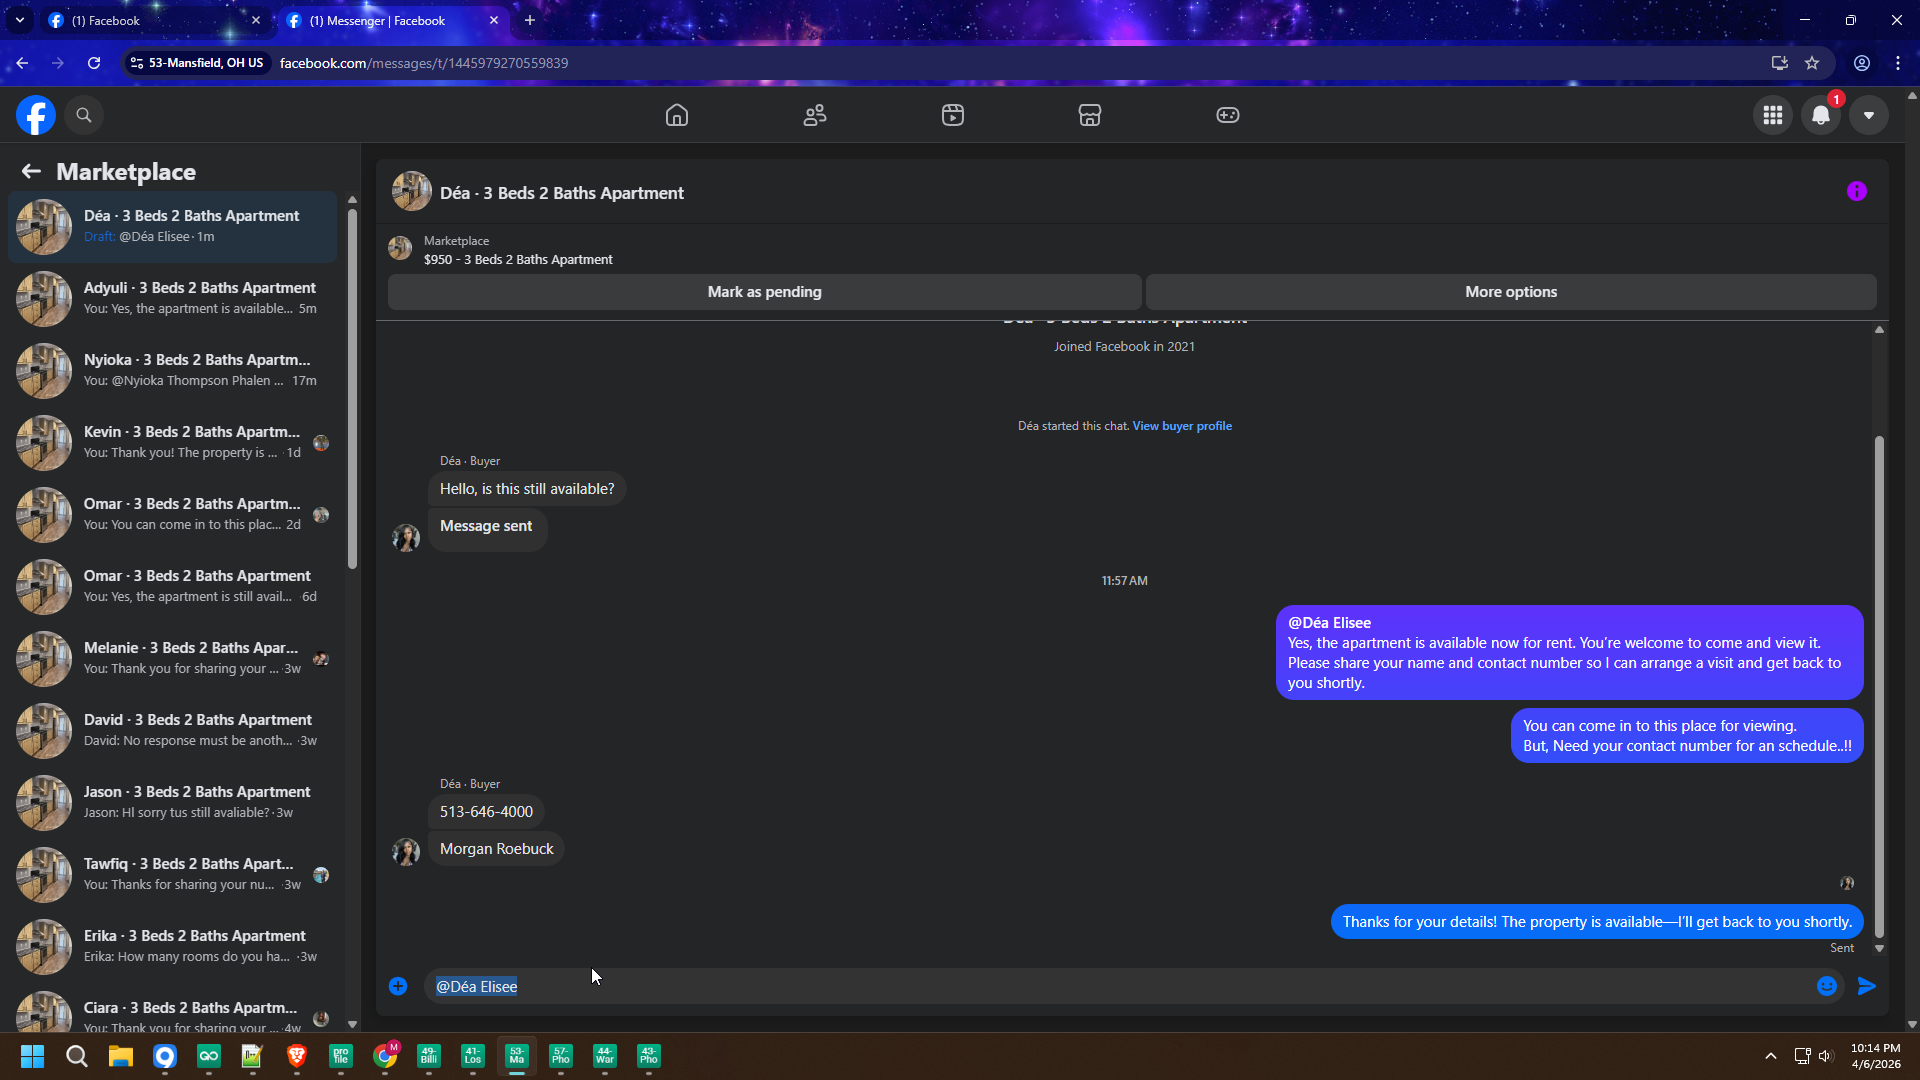Viewport: 1920px width, 1080px height.
Task: Bookmark this page with the star icon
Action: 1812,63
